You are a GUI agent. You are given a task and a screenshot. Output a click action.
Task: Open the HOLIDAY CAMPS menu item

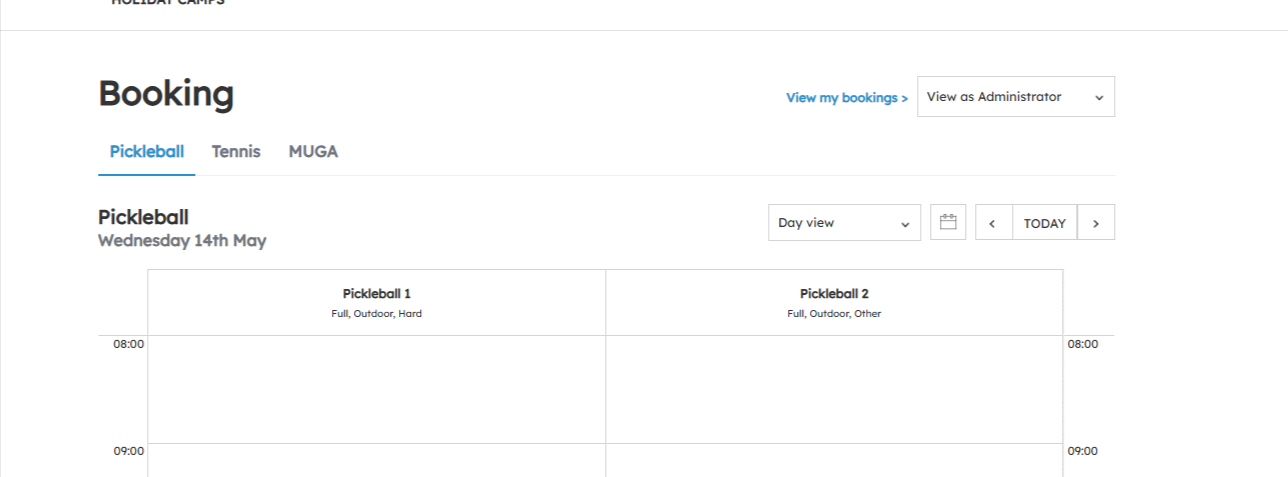click(168, 3)
